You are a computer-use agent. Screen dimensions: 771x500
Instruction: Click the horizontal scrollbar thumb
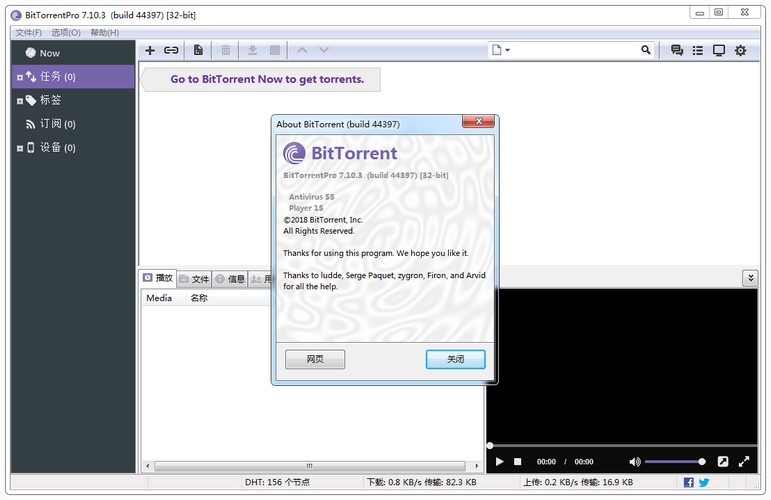[310, 466]
